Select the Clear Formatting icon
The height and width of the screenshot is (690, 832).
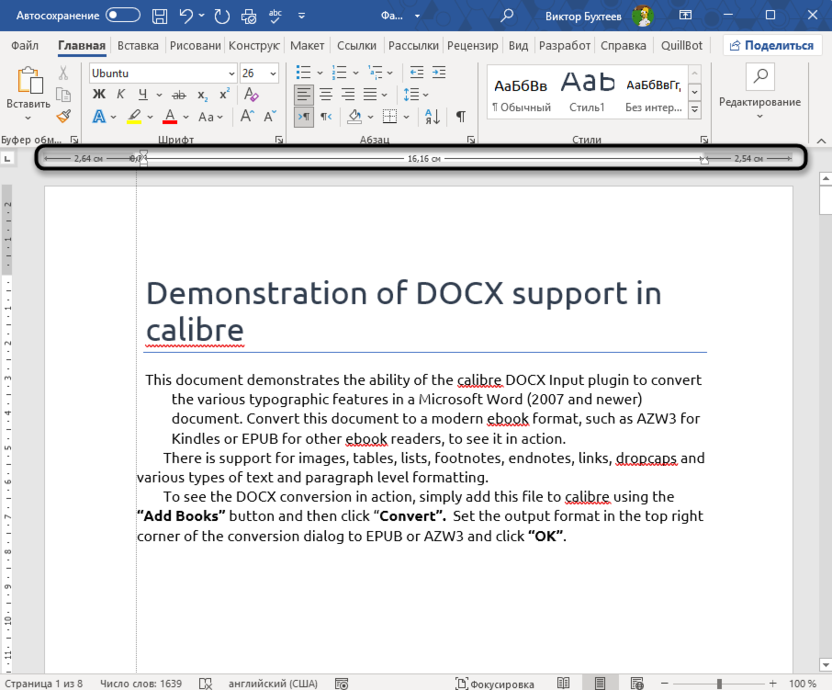point(251,94)
